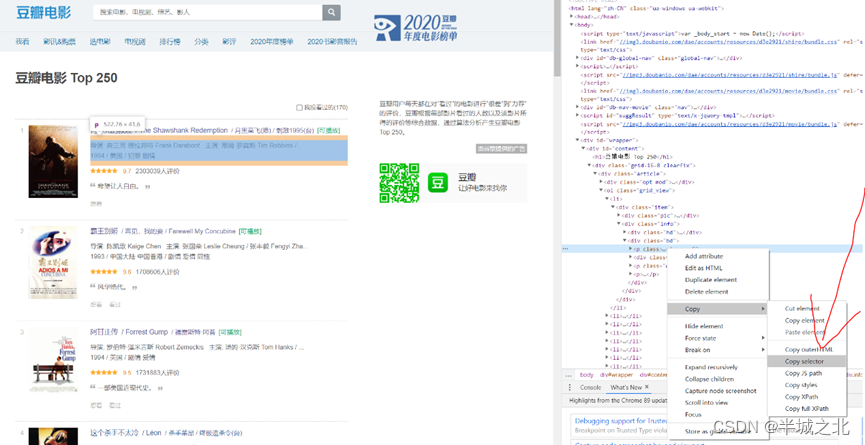Switch to the What's New tab
This screenshot has height=445, width=865.
coord(626,388)
